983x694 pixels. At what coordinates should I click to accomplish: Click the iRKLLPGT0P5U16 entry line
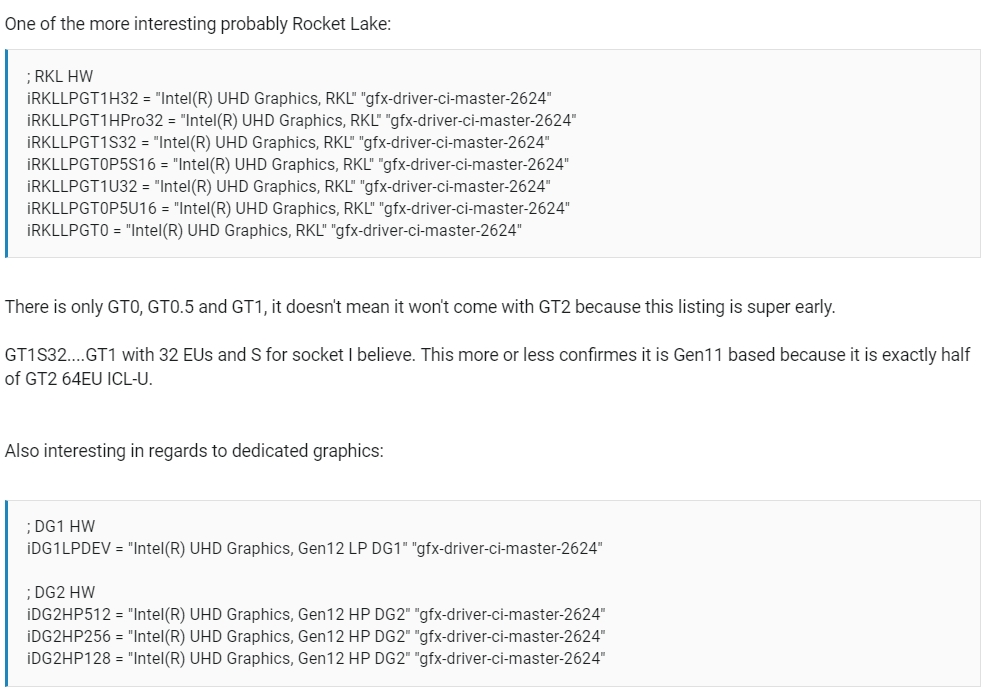tap(298, 208)
